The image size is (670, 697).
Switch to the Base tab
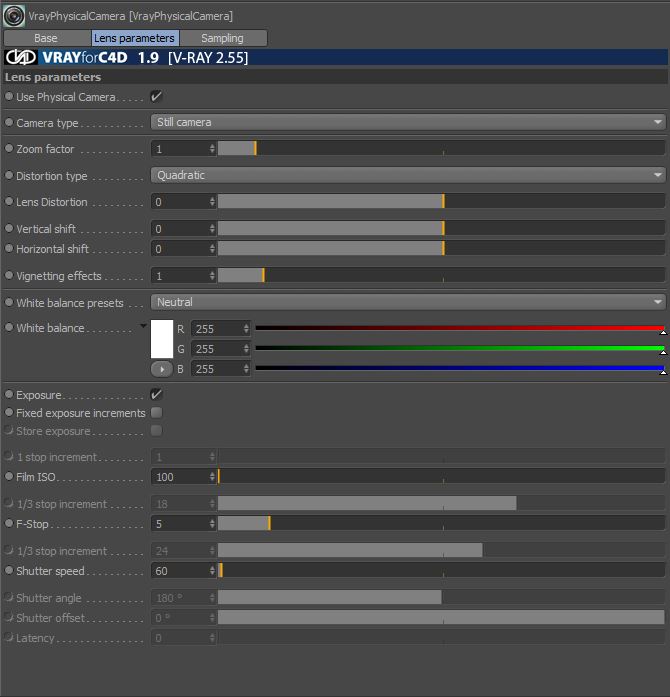(46, 38)
